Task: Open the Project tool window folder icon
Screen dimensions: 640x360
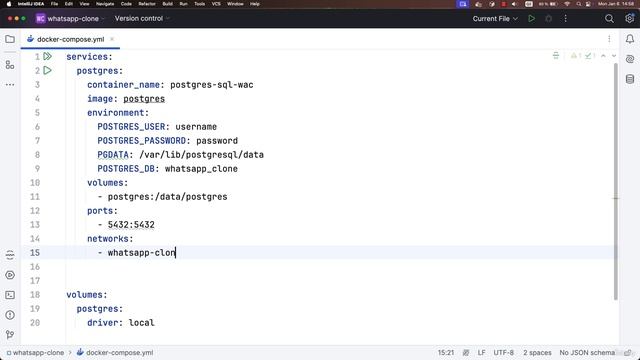Action: [x=10, y=39]
